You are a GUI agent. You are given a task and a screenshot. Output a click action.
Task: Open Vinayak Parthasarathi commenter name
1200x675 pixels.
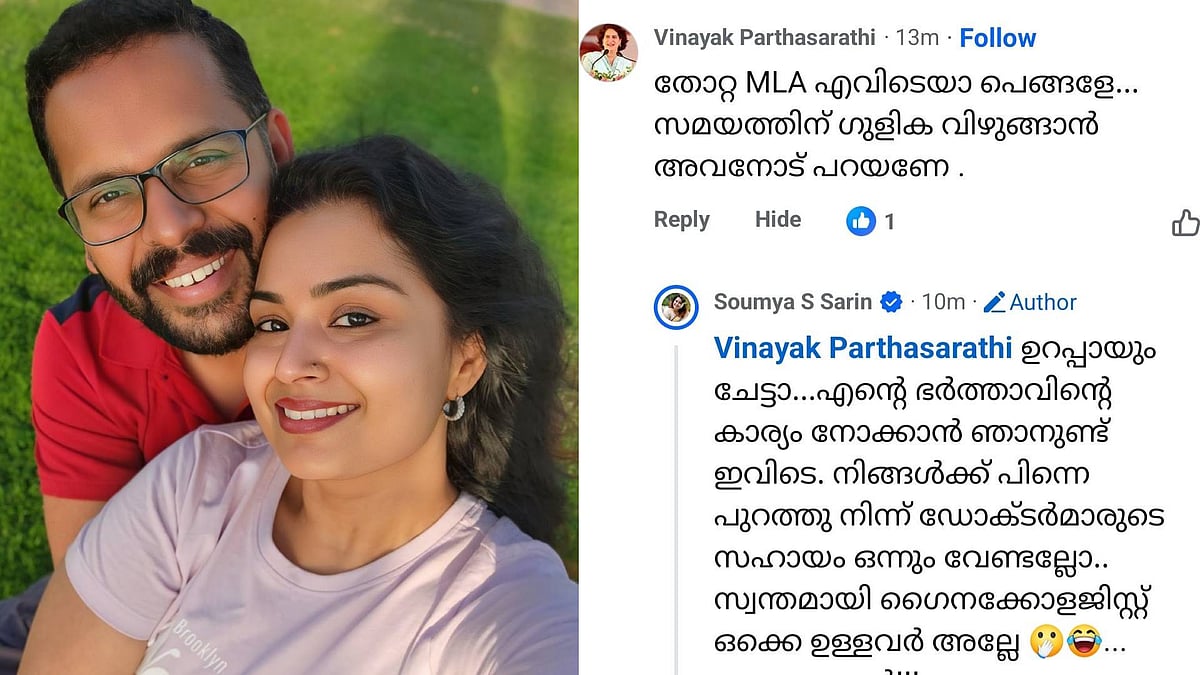pos(765,38)
